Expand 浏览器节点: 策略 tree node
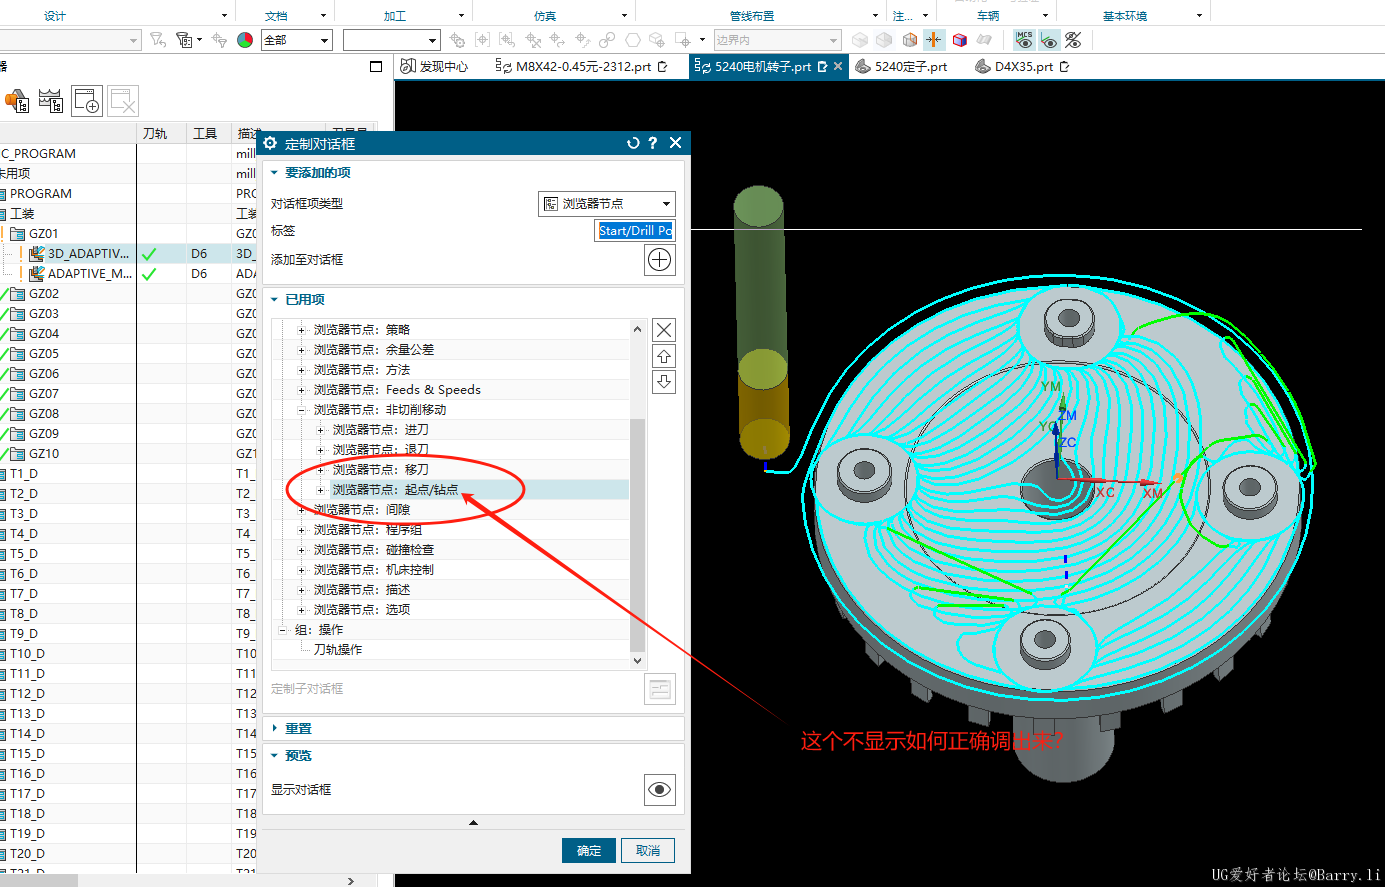Viewport: 1385px width, 887px height. tap(301, 330)
